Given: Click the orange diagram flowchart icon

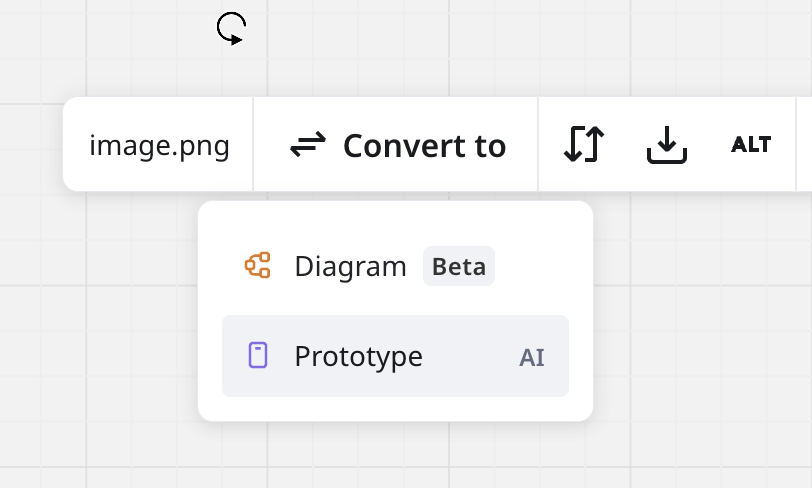Looking at the screenshot, I should coord(258,266).
